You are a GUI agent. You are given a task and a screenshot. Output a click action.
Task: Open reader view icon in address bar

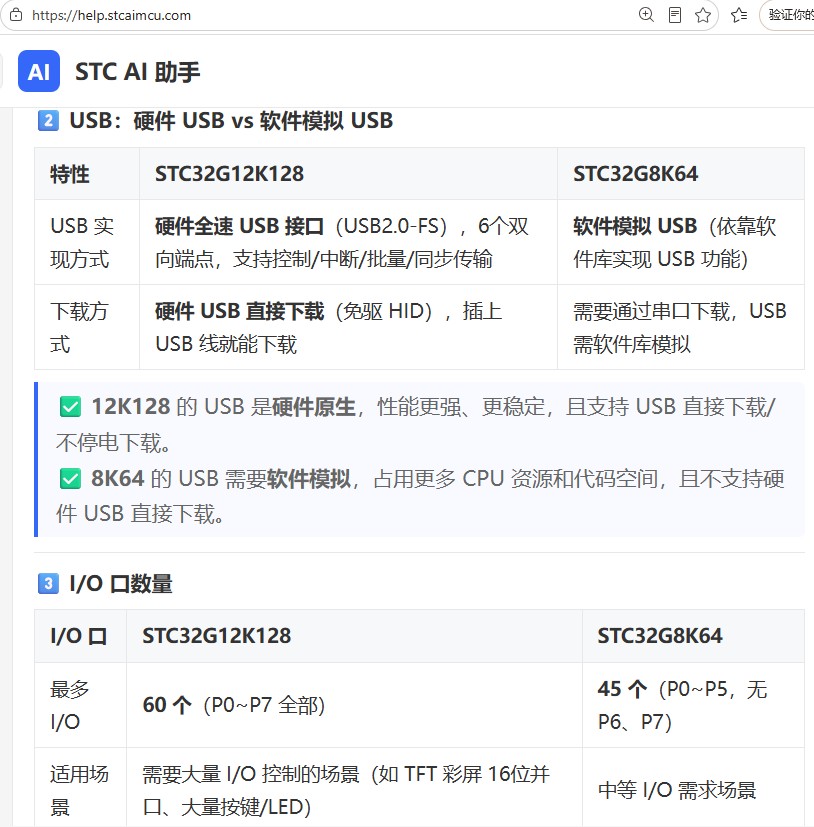click(x=675, y=15)
